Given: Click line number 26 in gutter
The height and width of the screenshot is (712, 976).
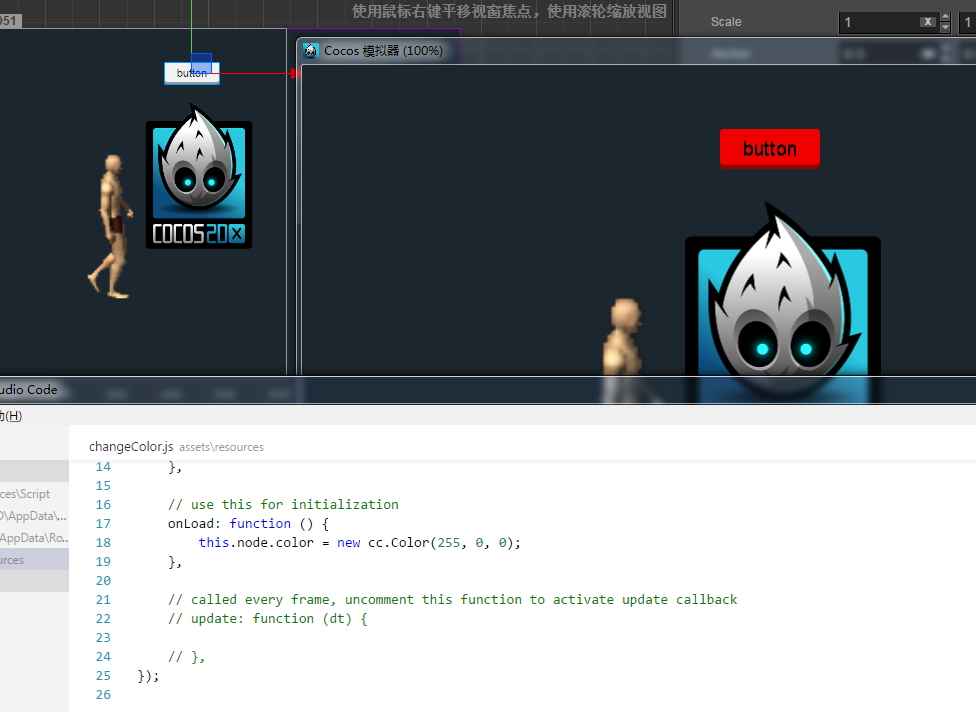Looking at the screenshot, I should click(103, 695).
